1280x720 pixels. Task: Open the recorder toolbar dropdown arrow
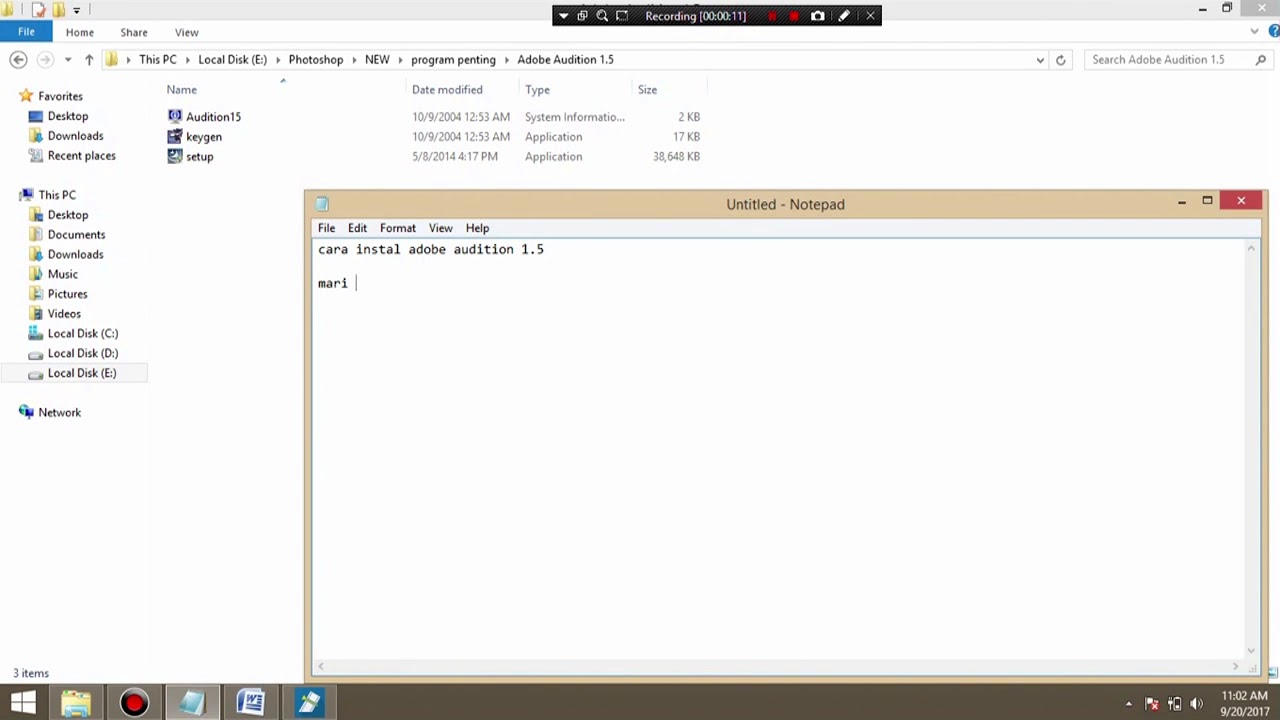pyautogui.click(x=563, y=16)
